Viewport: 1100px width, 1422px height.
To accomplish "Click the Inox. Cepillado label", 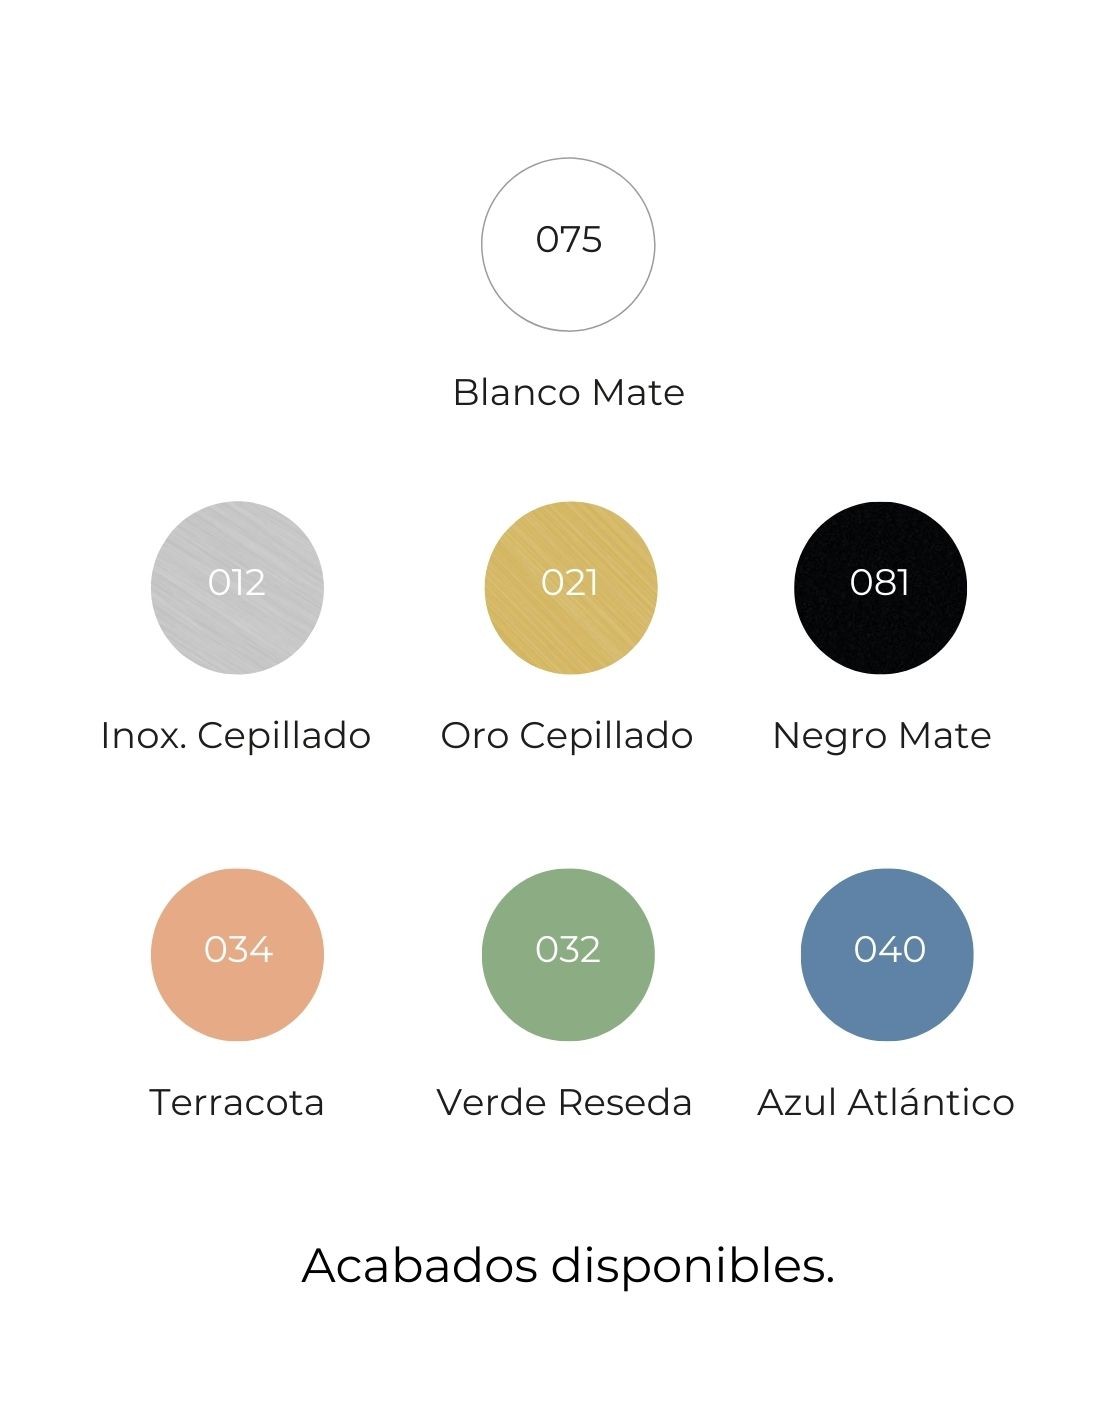I will pyautogui.click(x=236, y=736).
